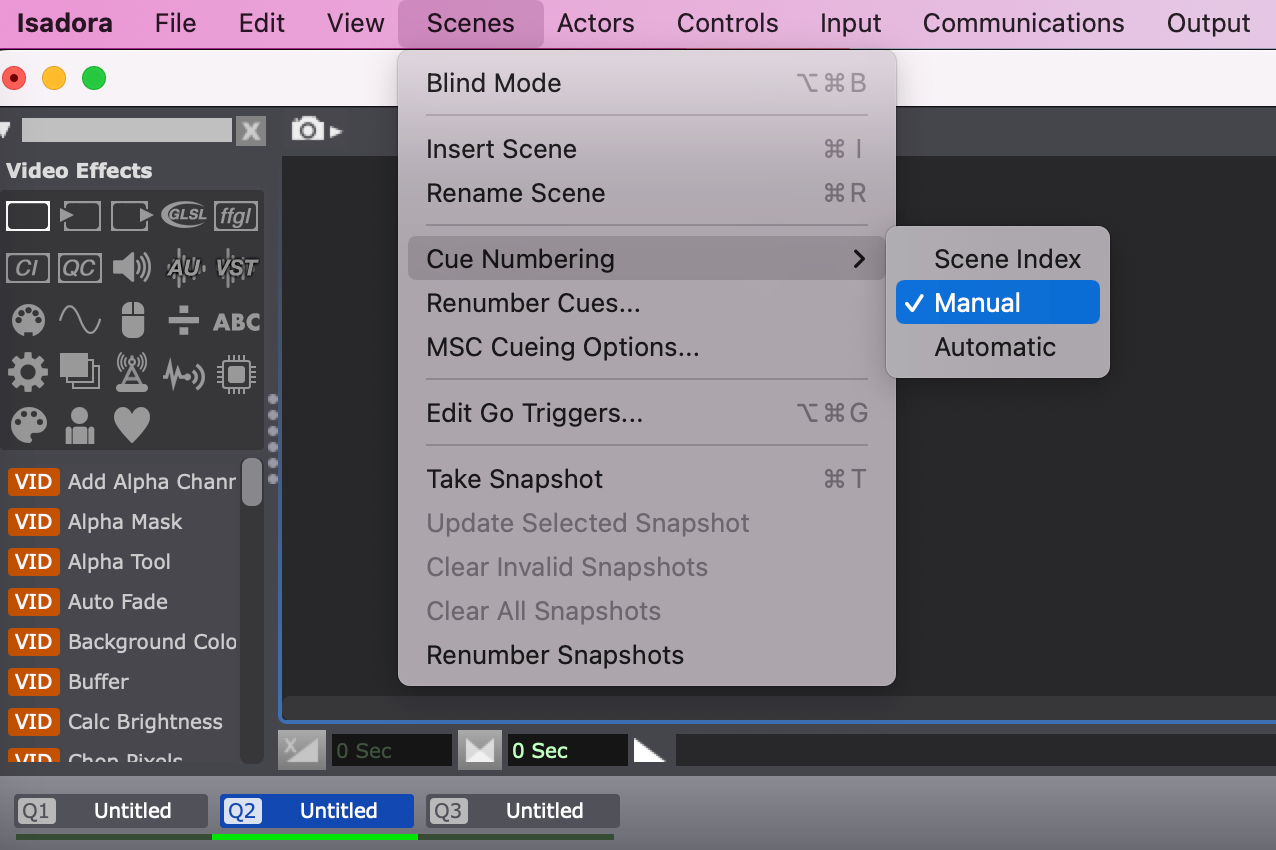The height and width of the screenshot is (850, 1276).
Task: Open the Actors menu in menu bar
Action: [x=596, y=24]
